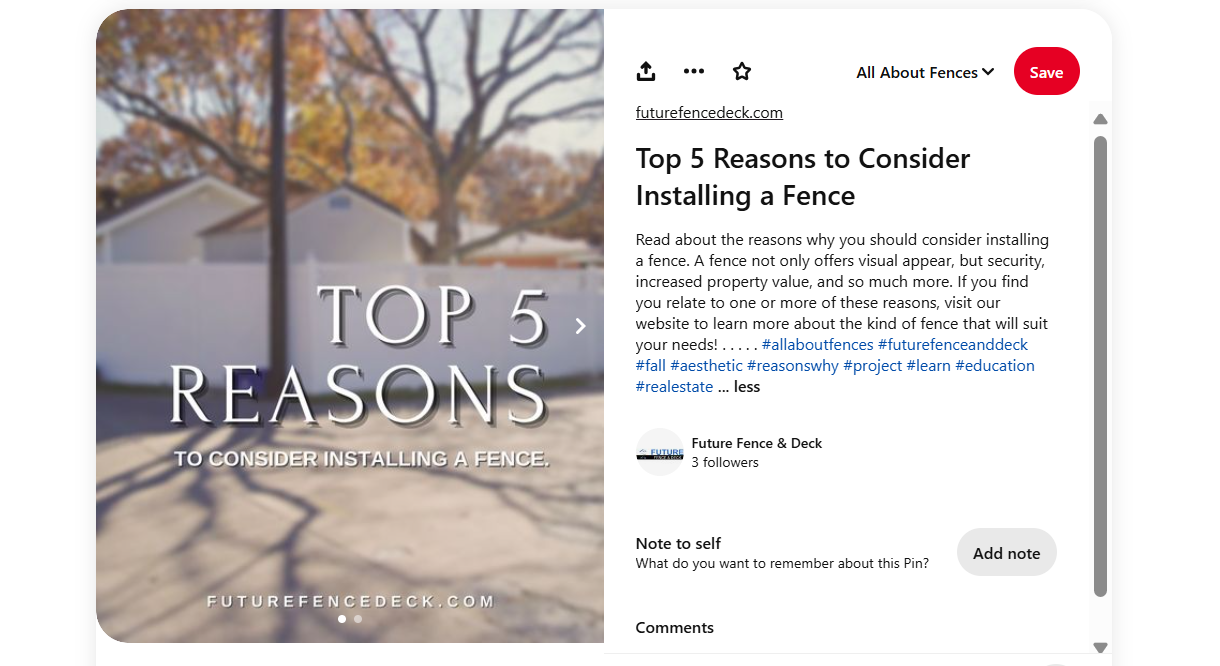
Task: Select the second carousel dot indicator
Action: [358, 619]
